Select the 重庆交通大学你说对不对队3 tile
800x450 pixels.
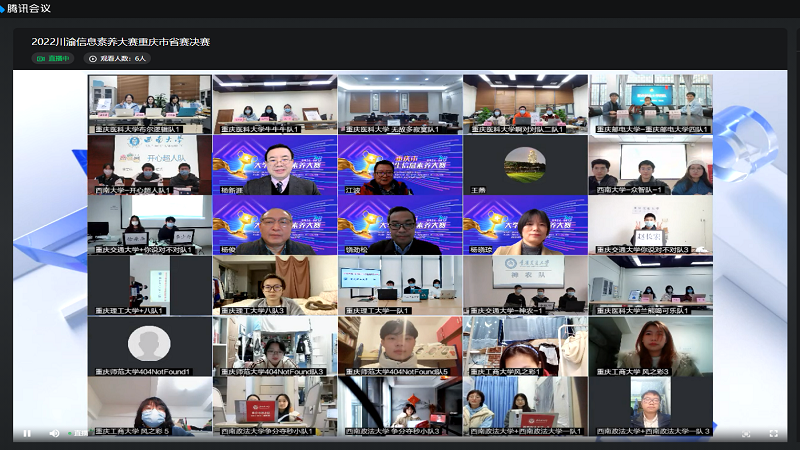pos(651,225)
